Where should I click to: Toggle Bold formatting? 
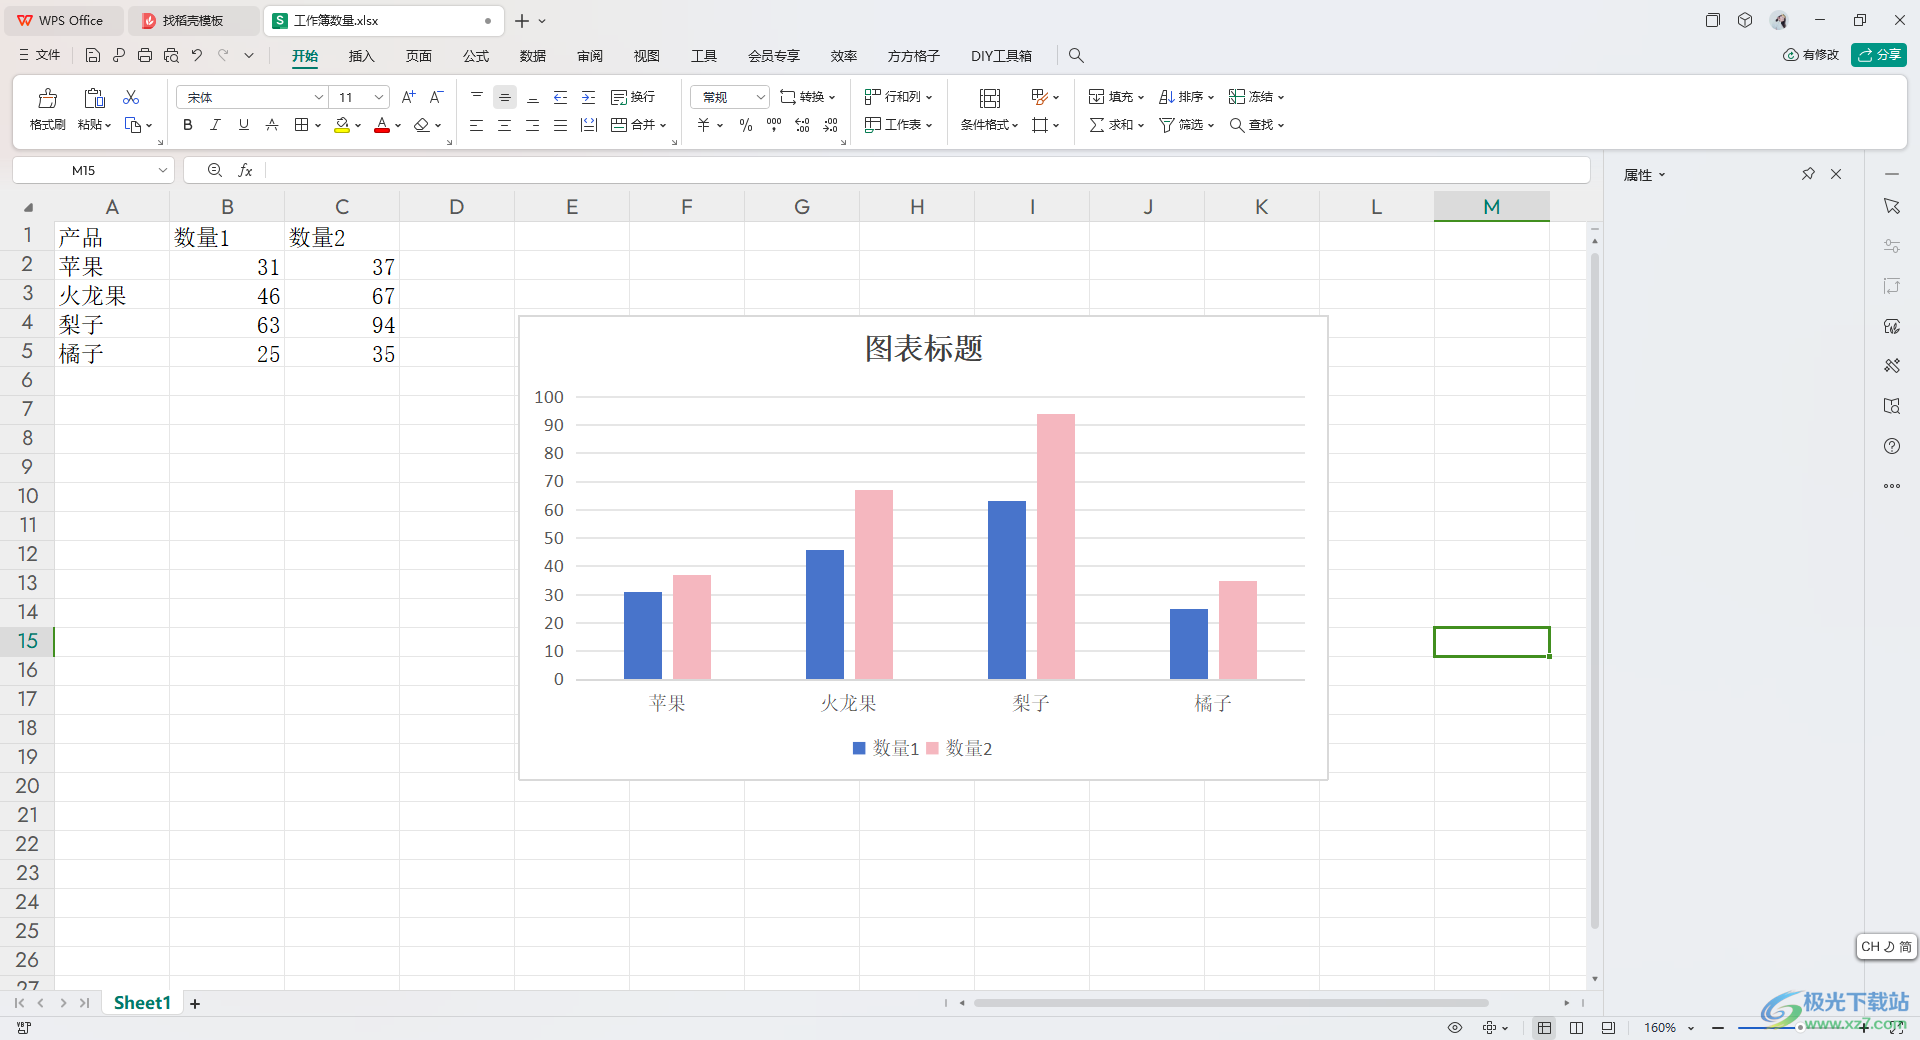pos(187,125)
